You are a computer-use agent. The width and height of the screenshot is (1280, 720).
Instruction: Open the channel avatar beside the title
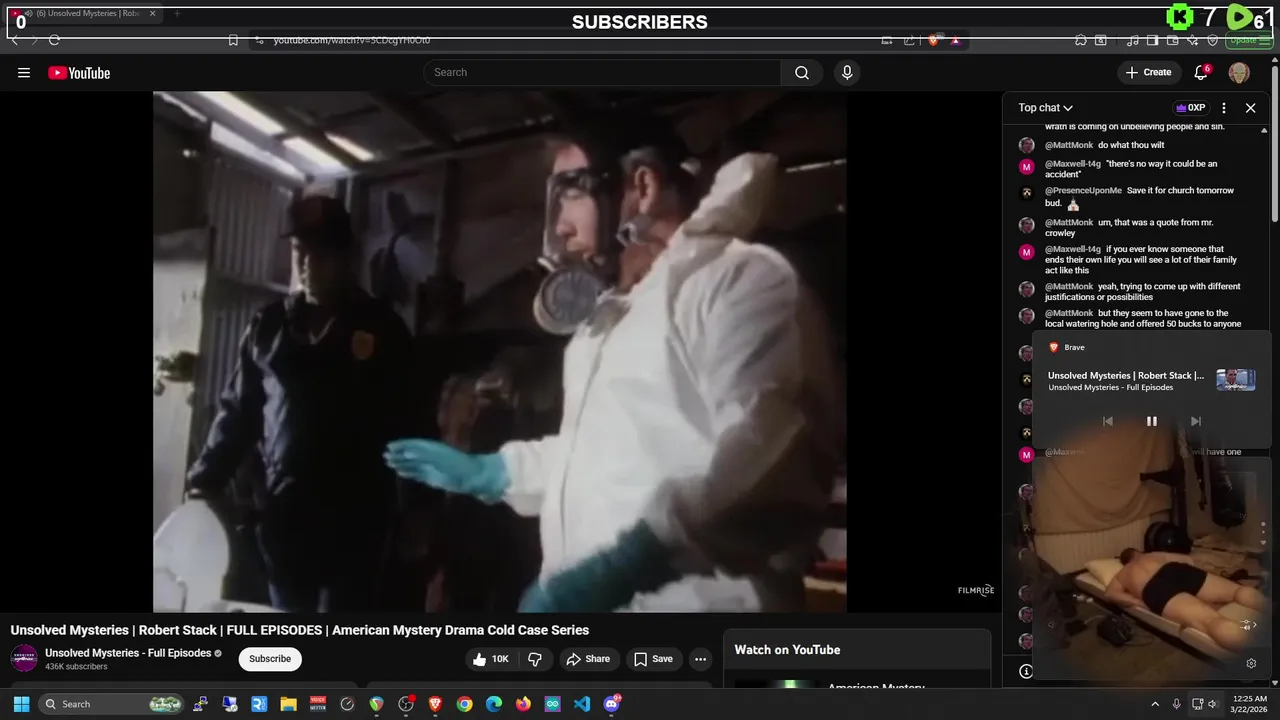click(24, 658)
